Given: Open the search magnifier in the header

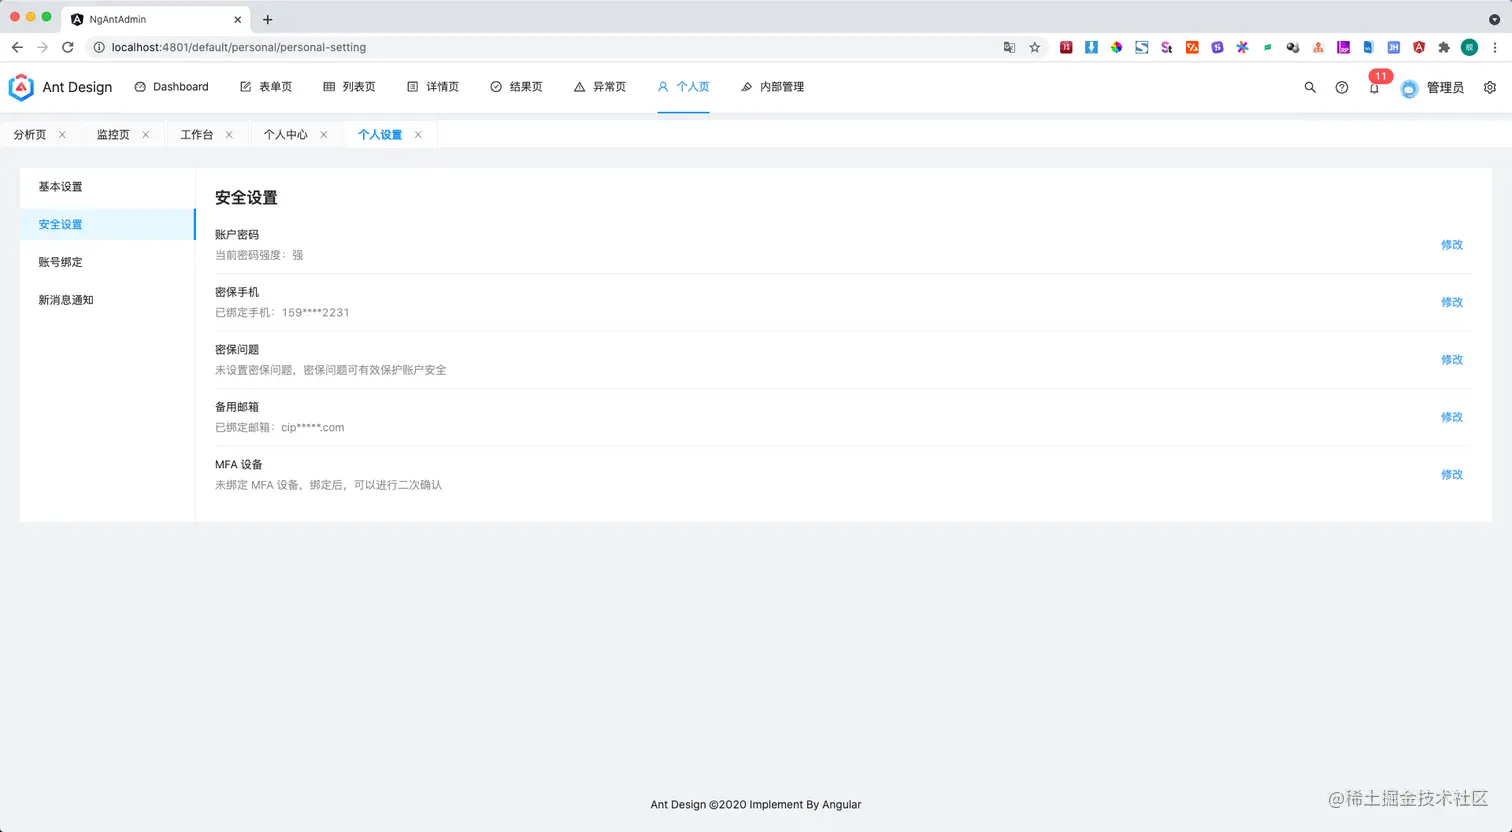Looking at the screenshot, I should [x=1310, y=88].
